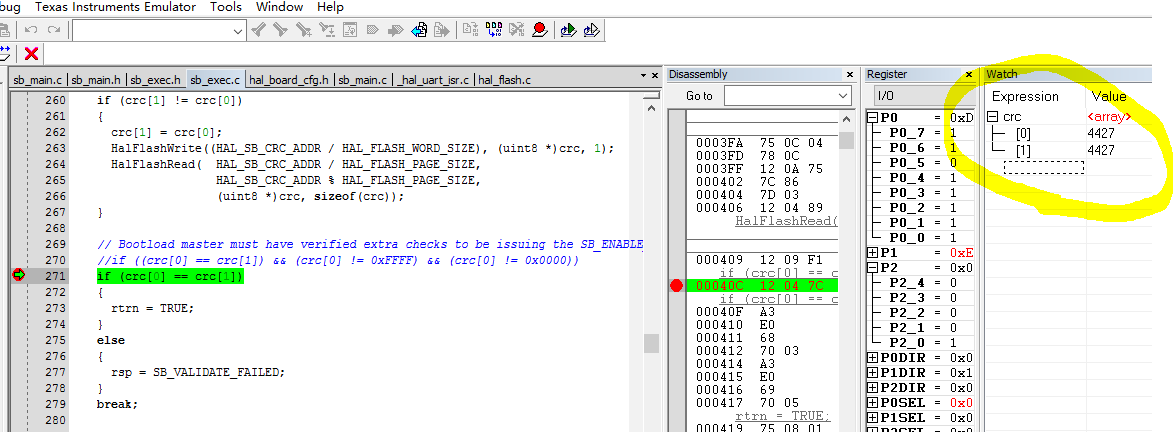Click the Disassembly vertical scrollbar thumb
The height and width of the screenshot is (432, 1173).
(846, 141)
